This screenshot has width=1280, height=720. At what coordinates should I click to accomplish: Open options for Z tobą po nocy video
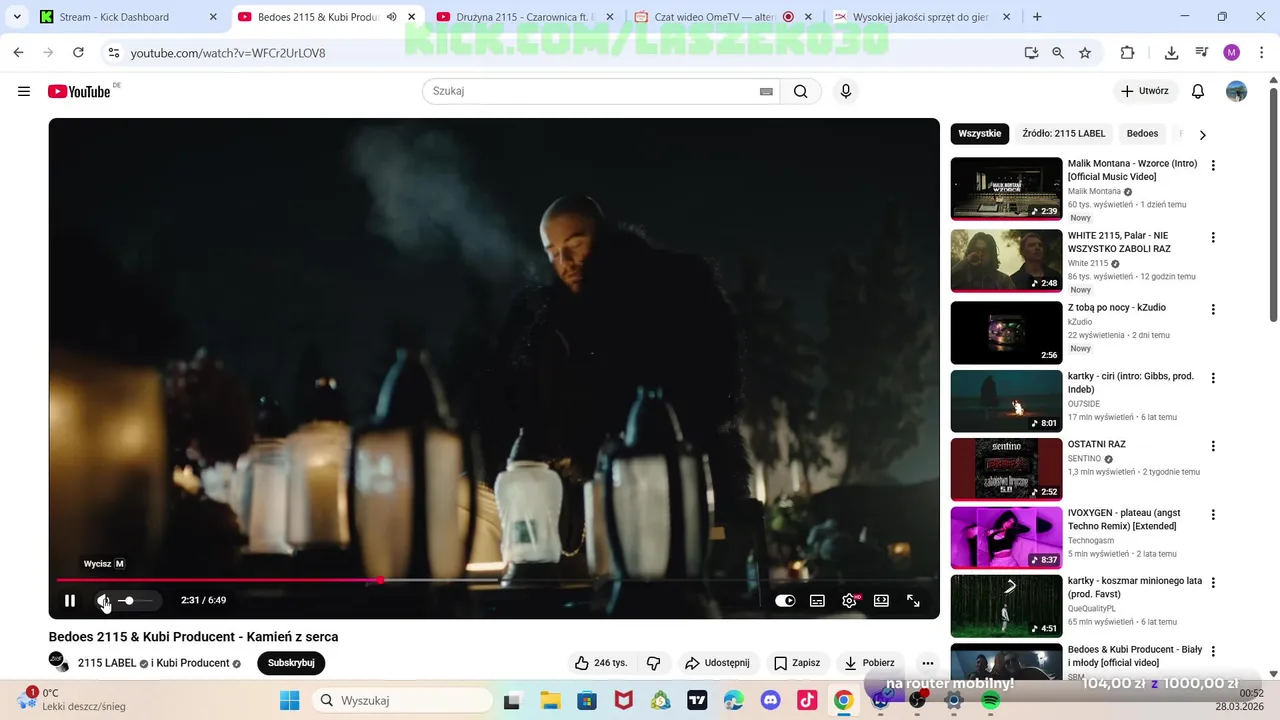(x=1213, y=310)
